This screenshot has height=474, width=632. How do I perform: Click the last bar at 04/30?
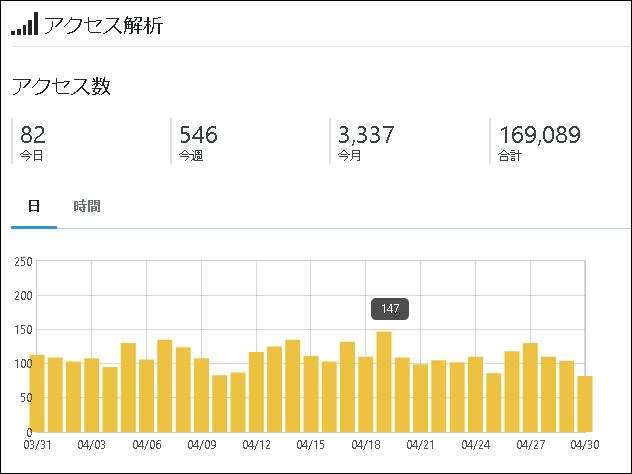(585, 404)
